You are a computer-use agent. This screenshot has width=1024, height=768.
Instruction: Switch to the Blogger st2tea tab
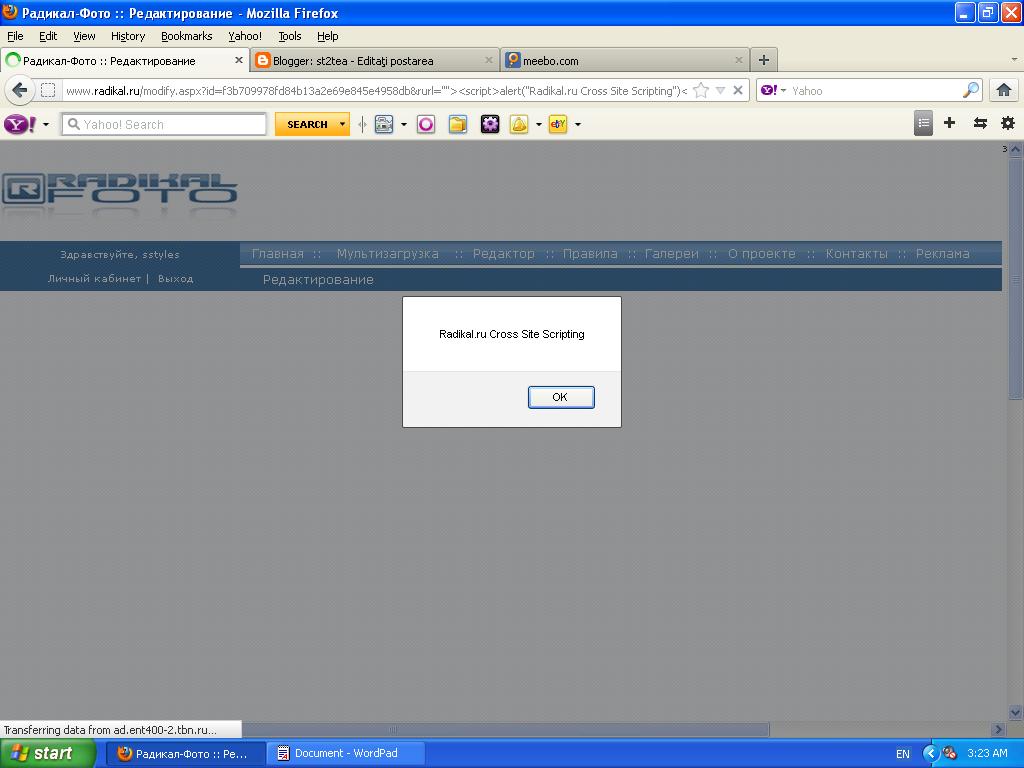[374, 60]
